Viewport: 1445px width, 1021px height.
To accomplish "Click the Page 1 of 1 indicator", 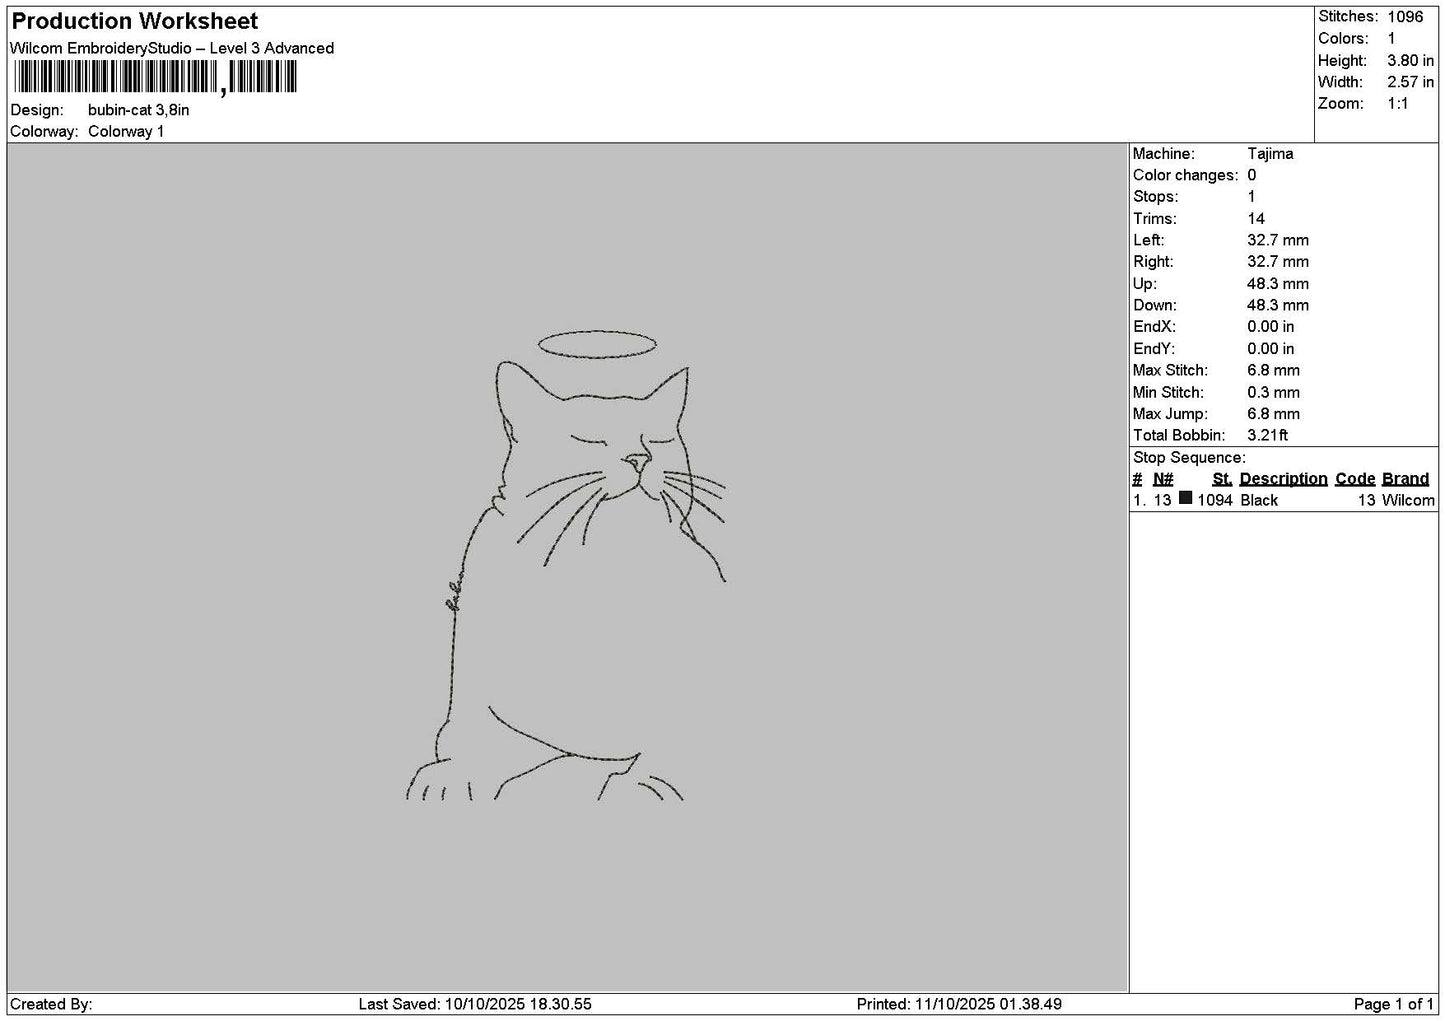I will (1394, 1004).
